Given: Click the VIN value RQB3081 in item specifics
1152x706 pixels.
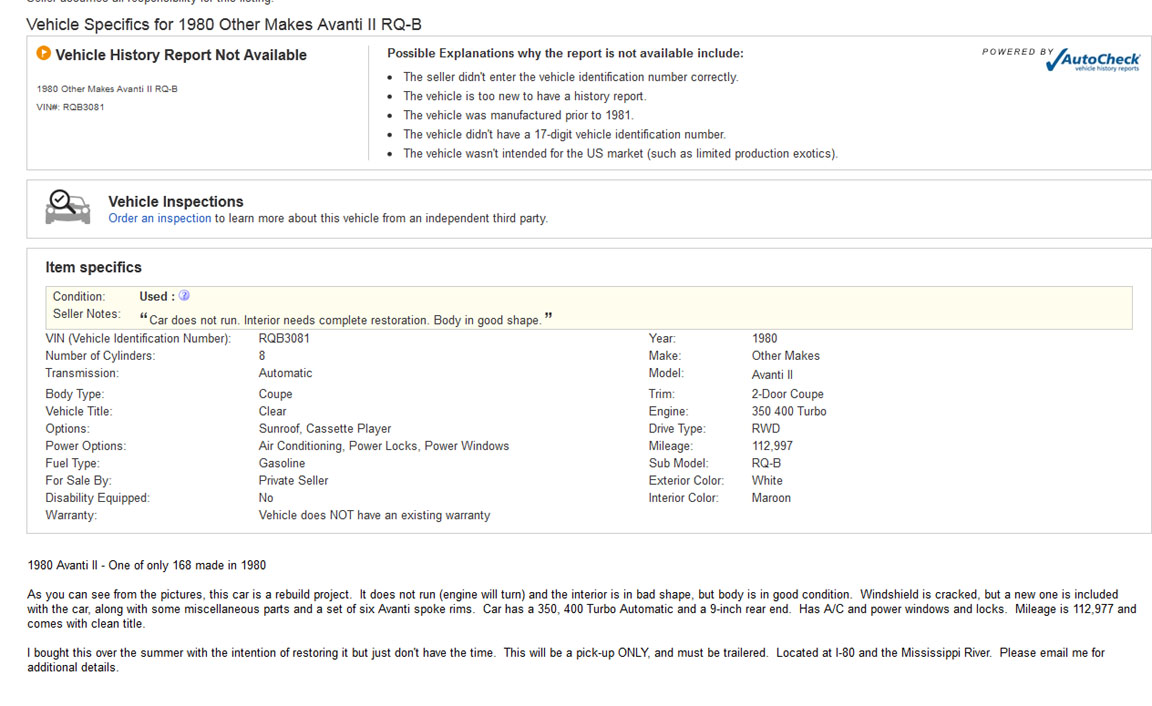Looking at the screenshot, I should click(284, 338).
